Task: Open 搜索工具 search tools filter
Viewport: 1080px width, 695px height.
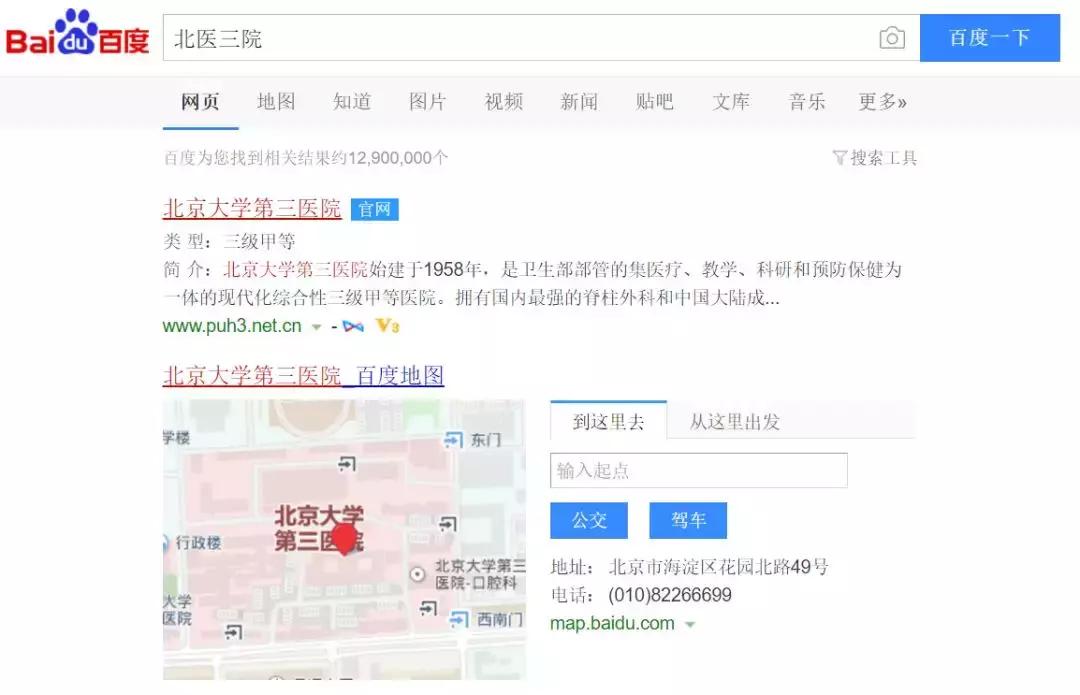Action: (x=884, y=158)
